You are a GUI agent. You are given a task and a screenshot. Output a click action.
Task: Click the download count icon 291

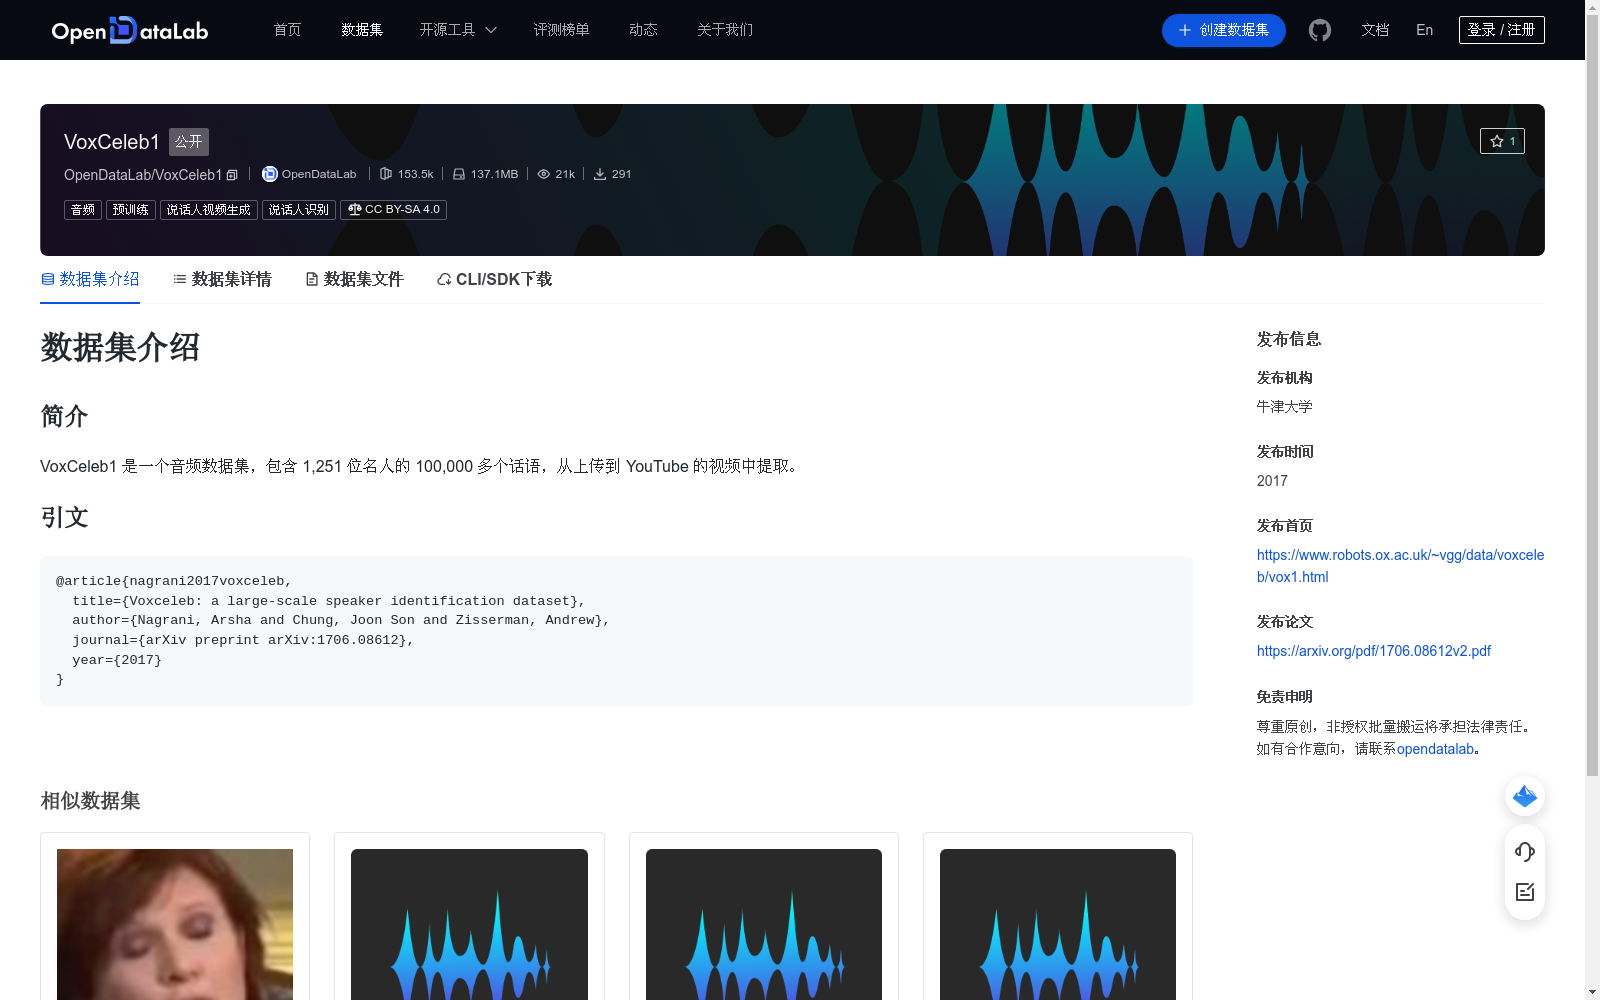600,174
